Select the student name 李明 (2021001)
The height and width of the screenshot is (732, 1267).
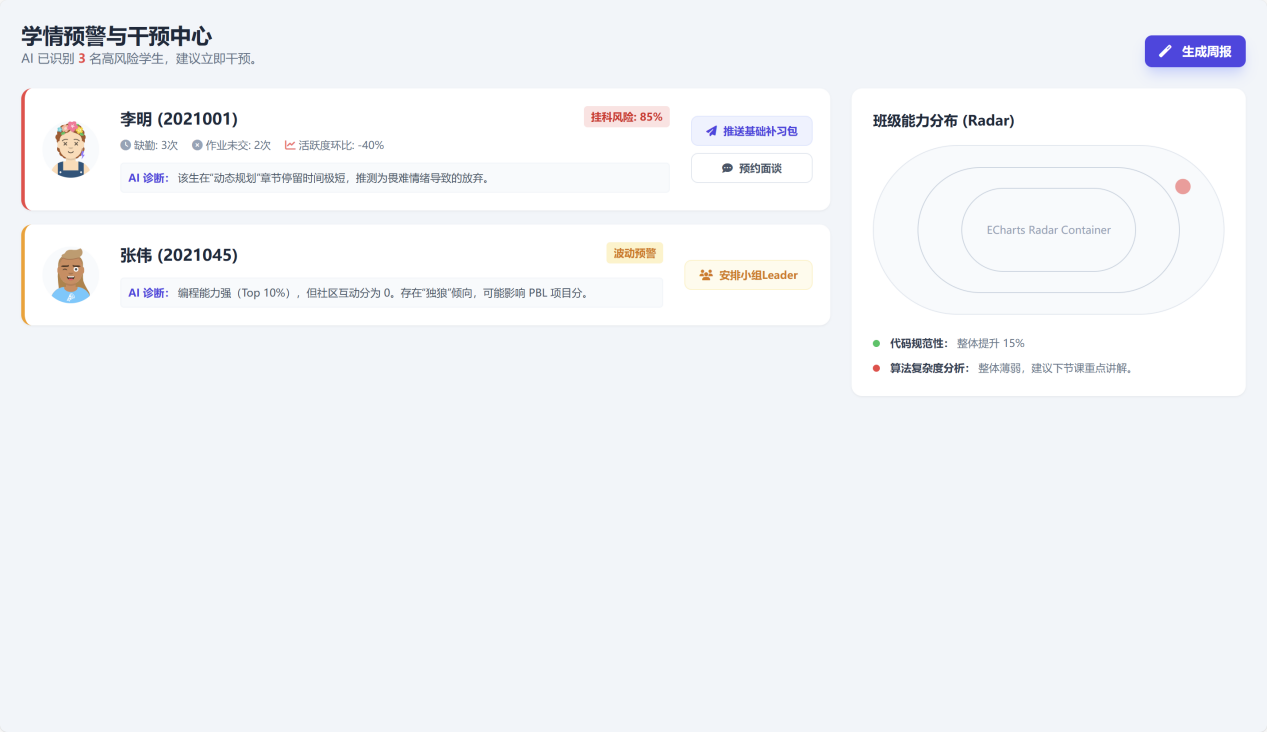point(179,119)
